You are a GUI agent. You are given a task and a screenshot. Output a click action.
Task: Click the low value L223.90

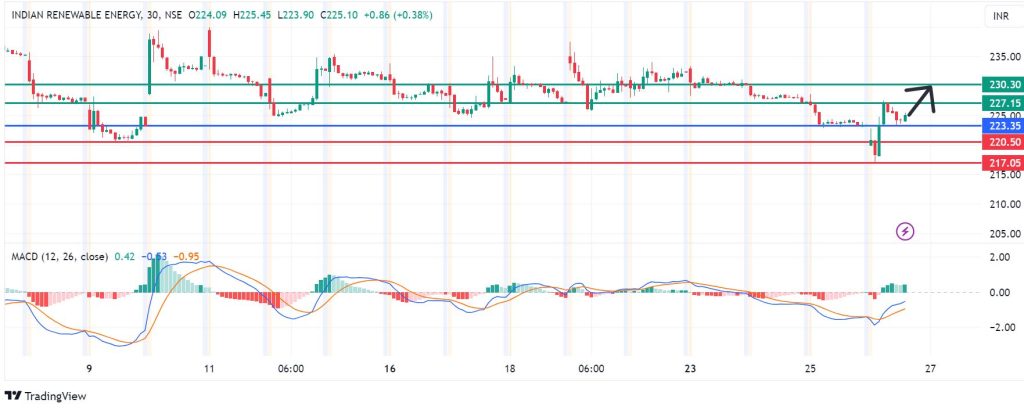pos(293,14)
